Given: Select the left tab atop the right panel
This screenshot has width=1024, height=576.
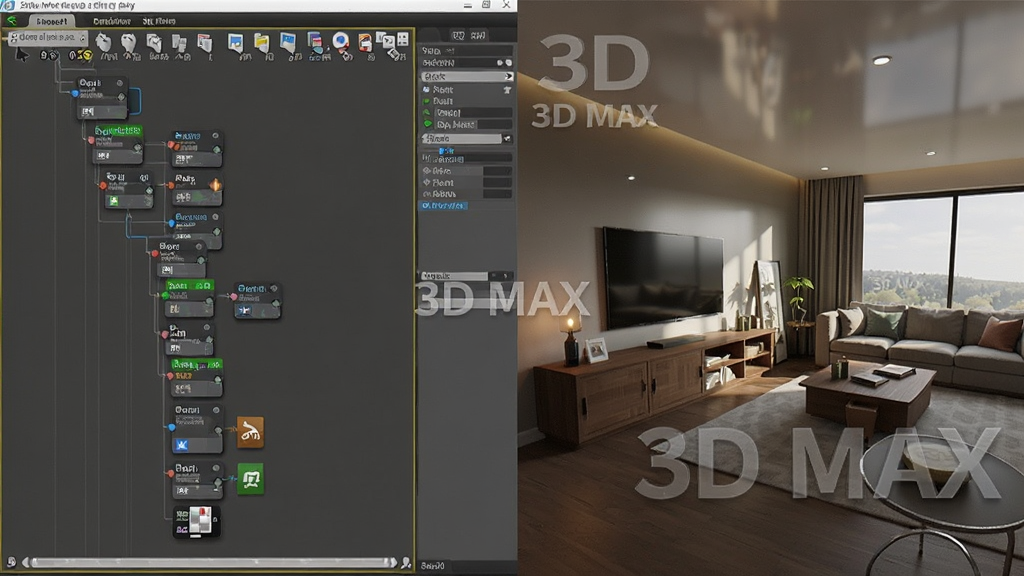Looking at the screenshot, I should tap(458, 35).
